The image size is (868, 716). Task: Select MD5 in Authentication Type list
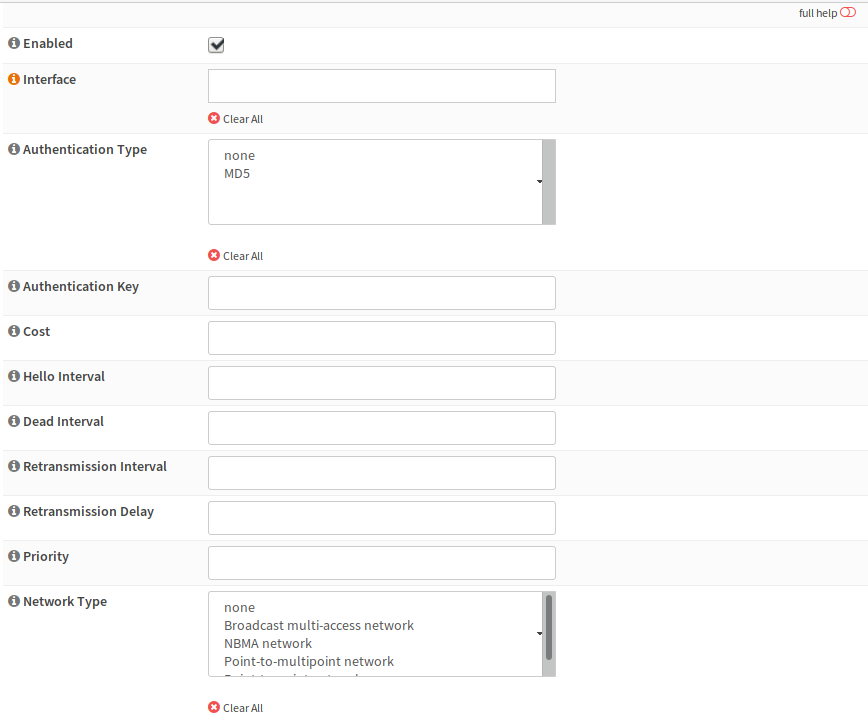click(239, 174)
